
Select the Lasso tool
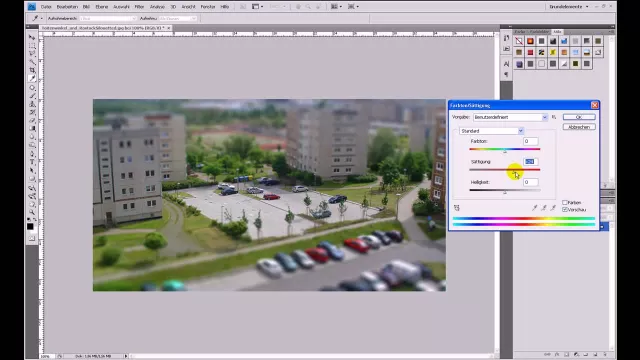click(x=32, y=53)
